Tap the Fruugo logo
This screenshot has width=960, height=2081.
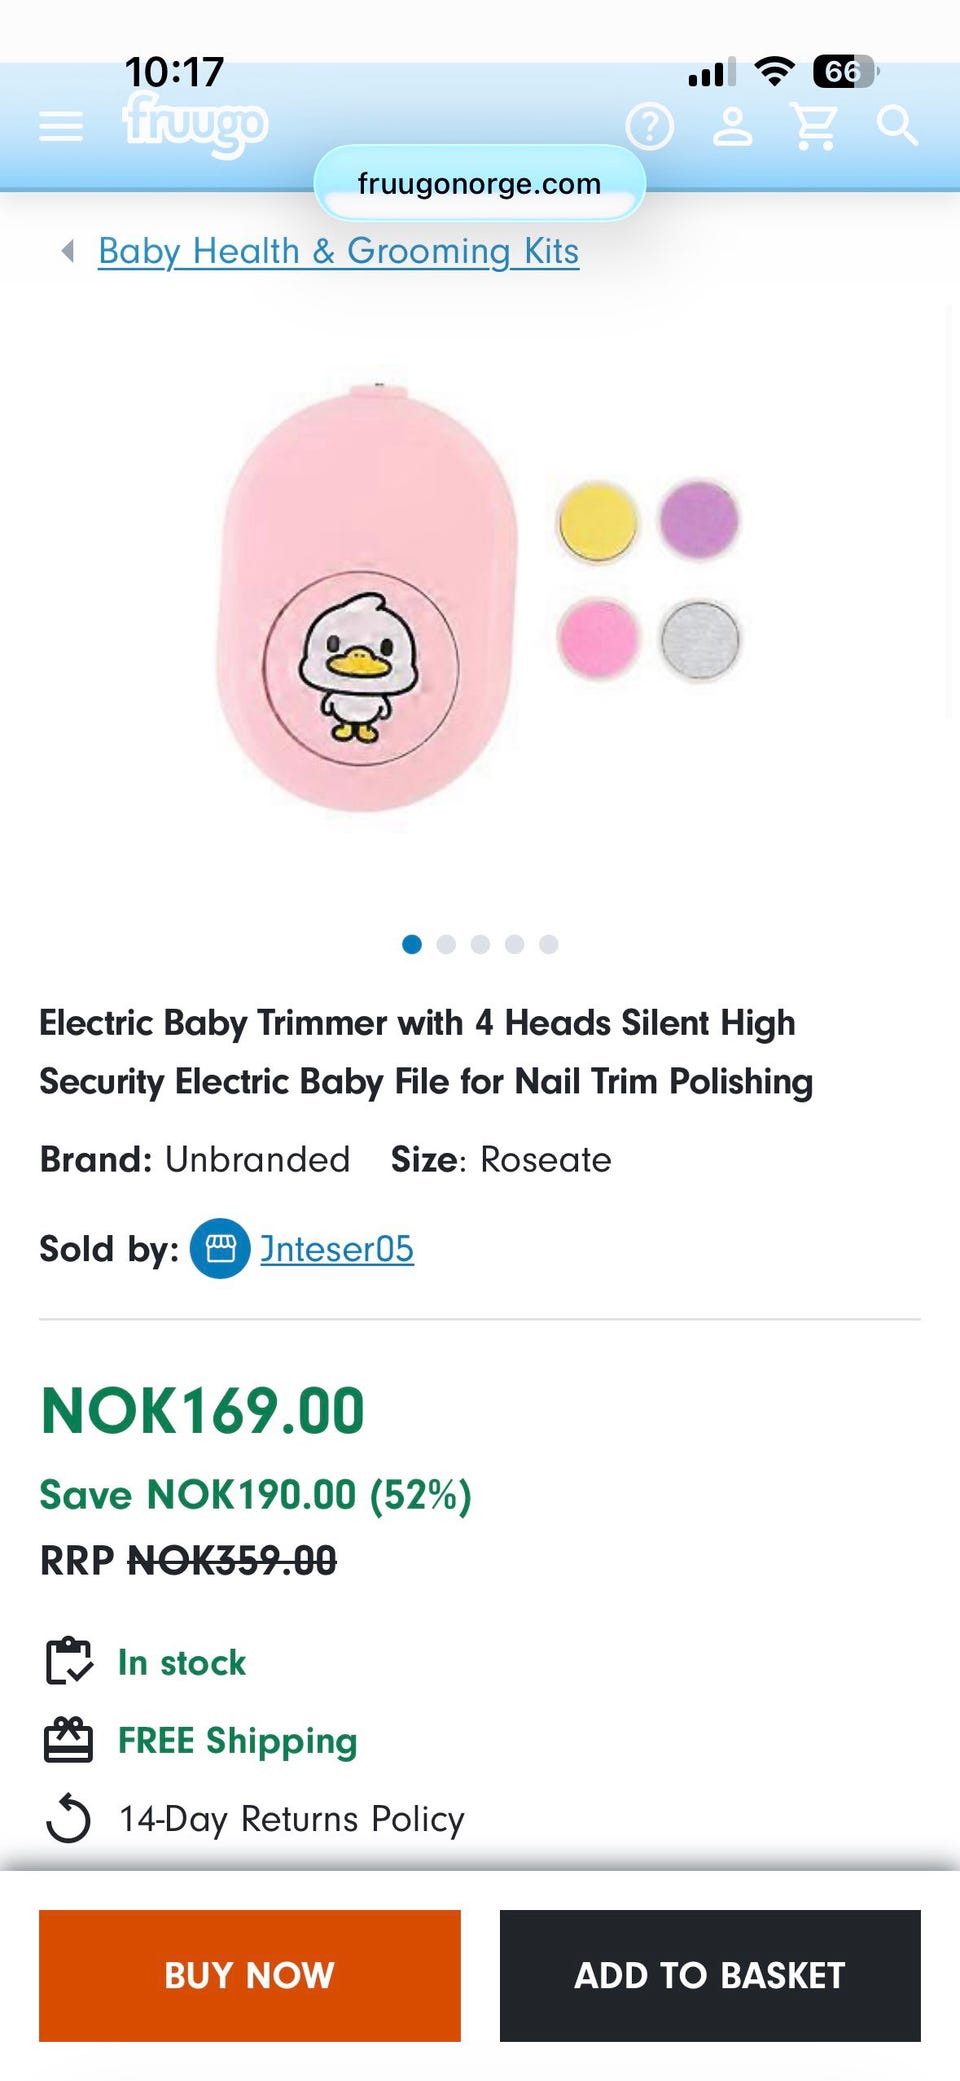pyautogui.click(x=195, y=124)
